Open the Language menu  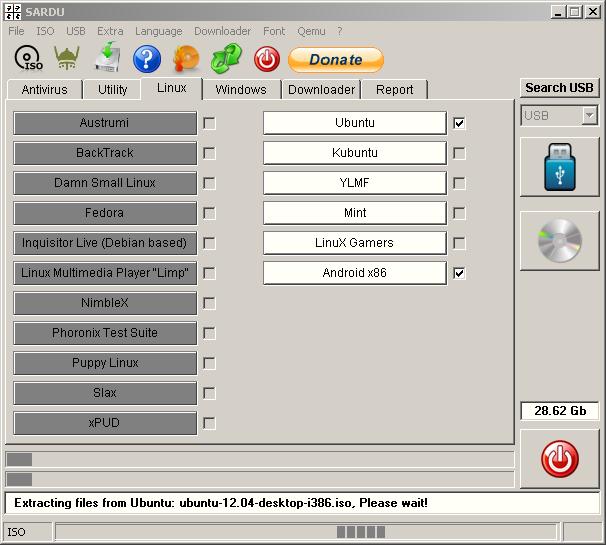click(x=158, y=31)
